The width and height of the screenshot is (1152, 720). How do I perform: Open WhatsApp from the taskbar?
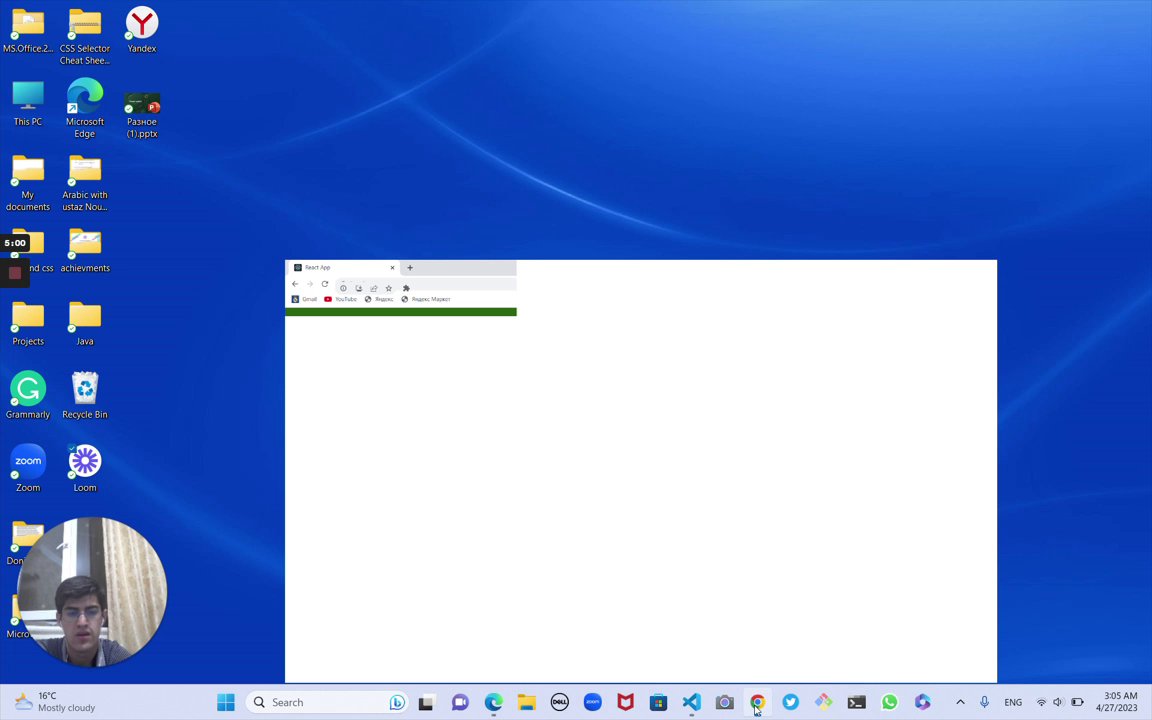click(890, 702)
